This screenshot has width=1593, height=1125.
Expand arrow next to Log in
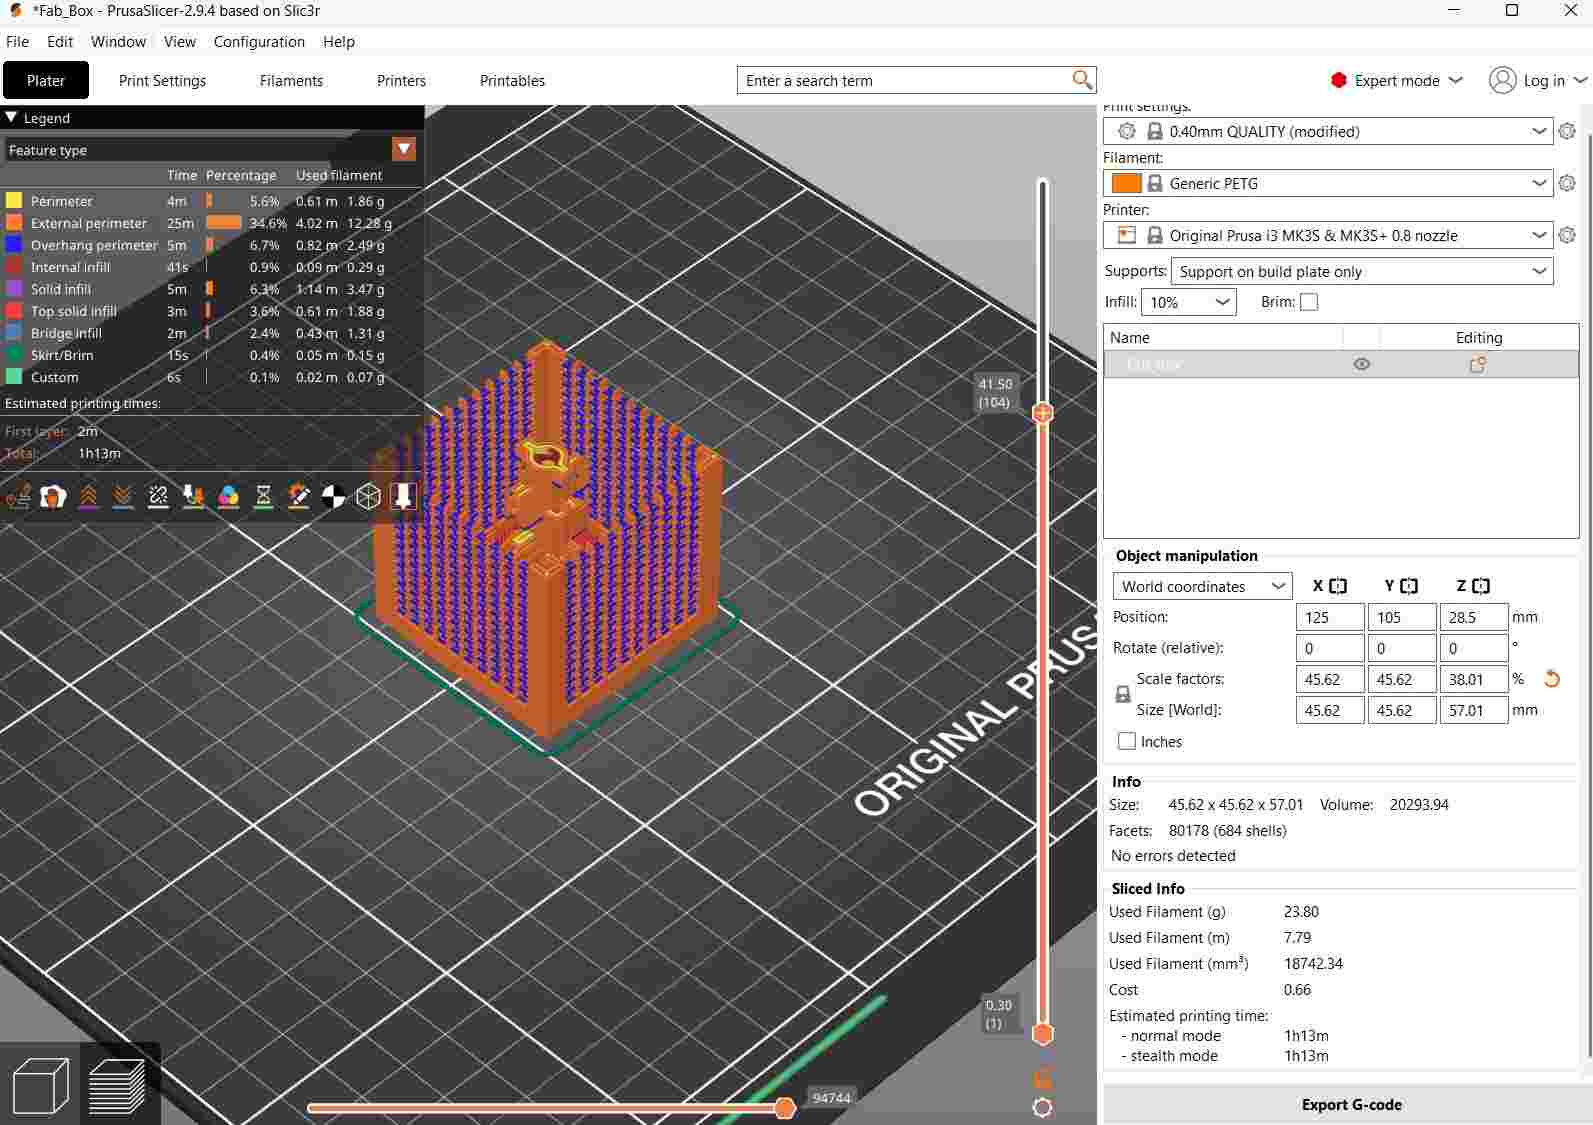point(1580,80)
